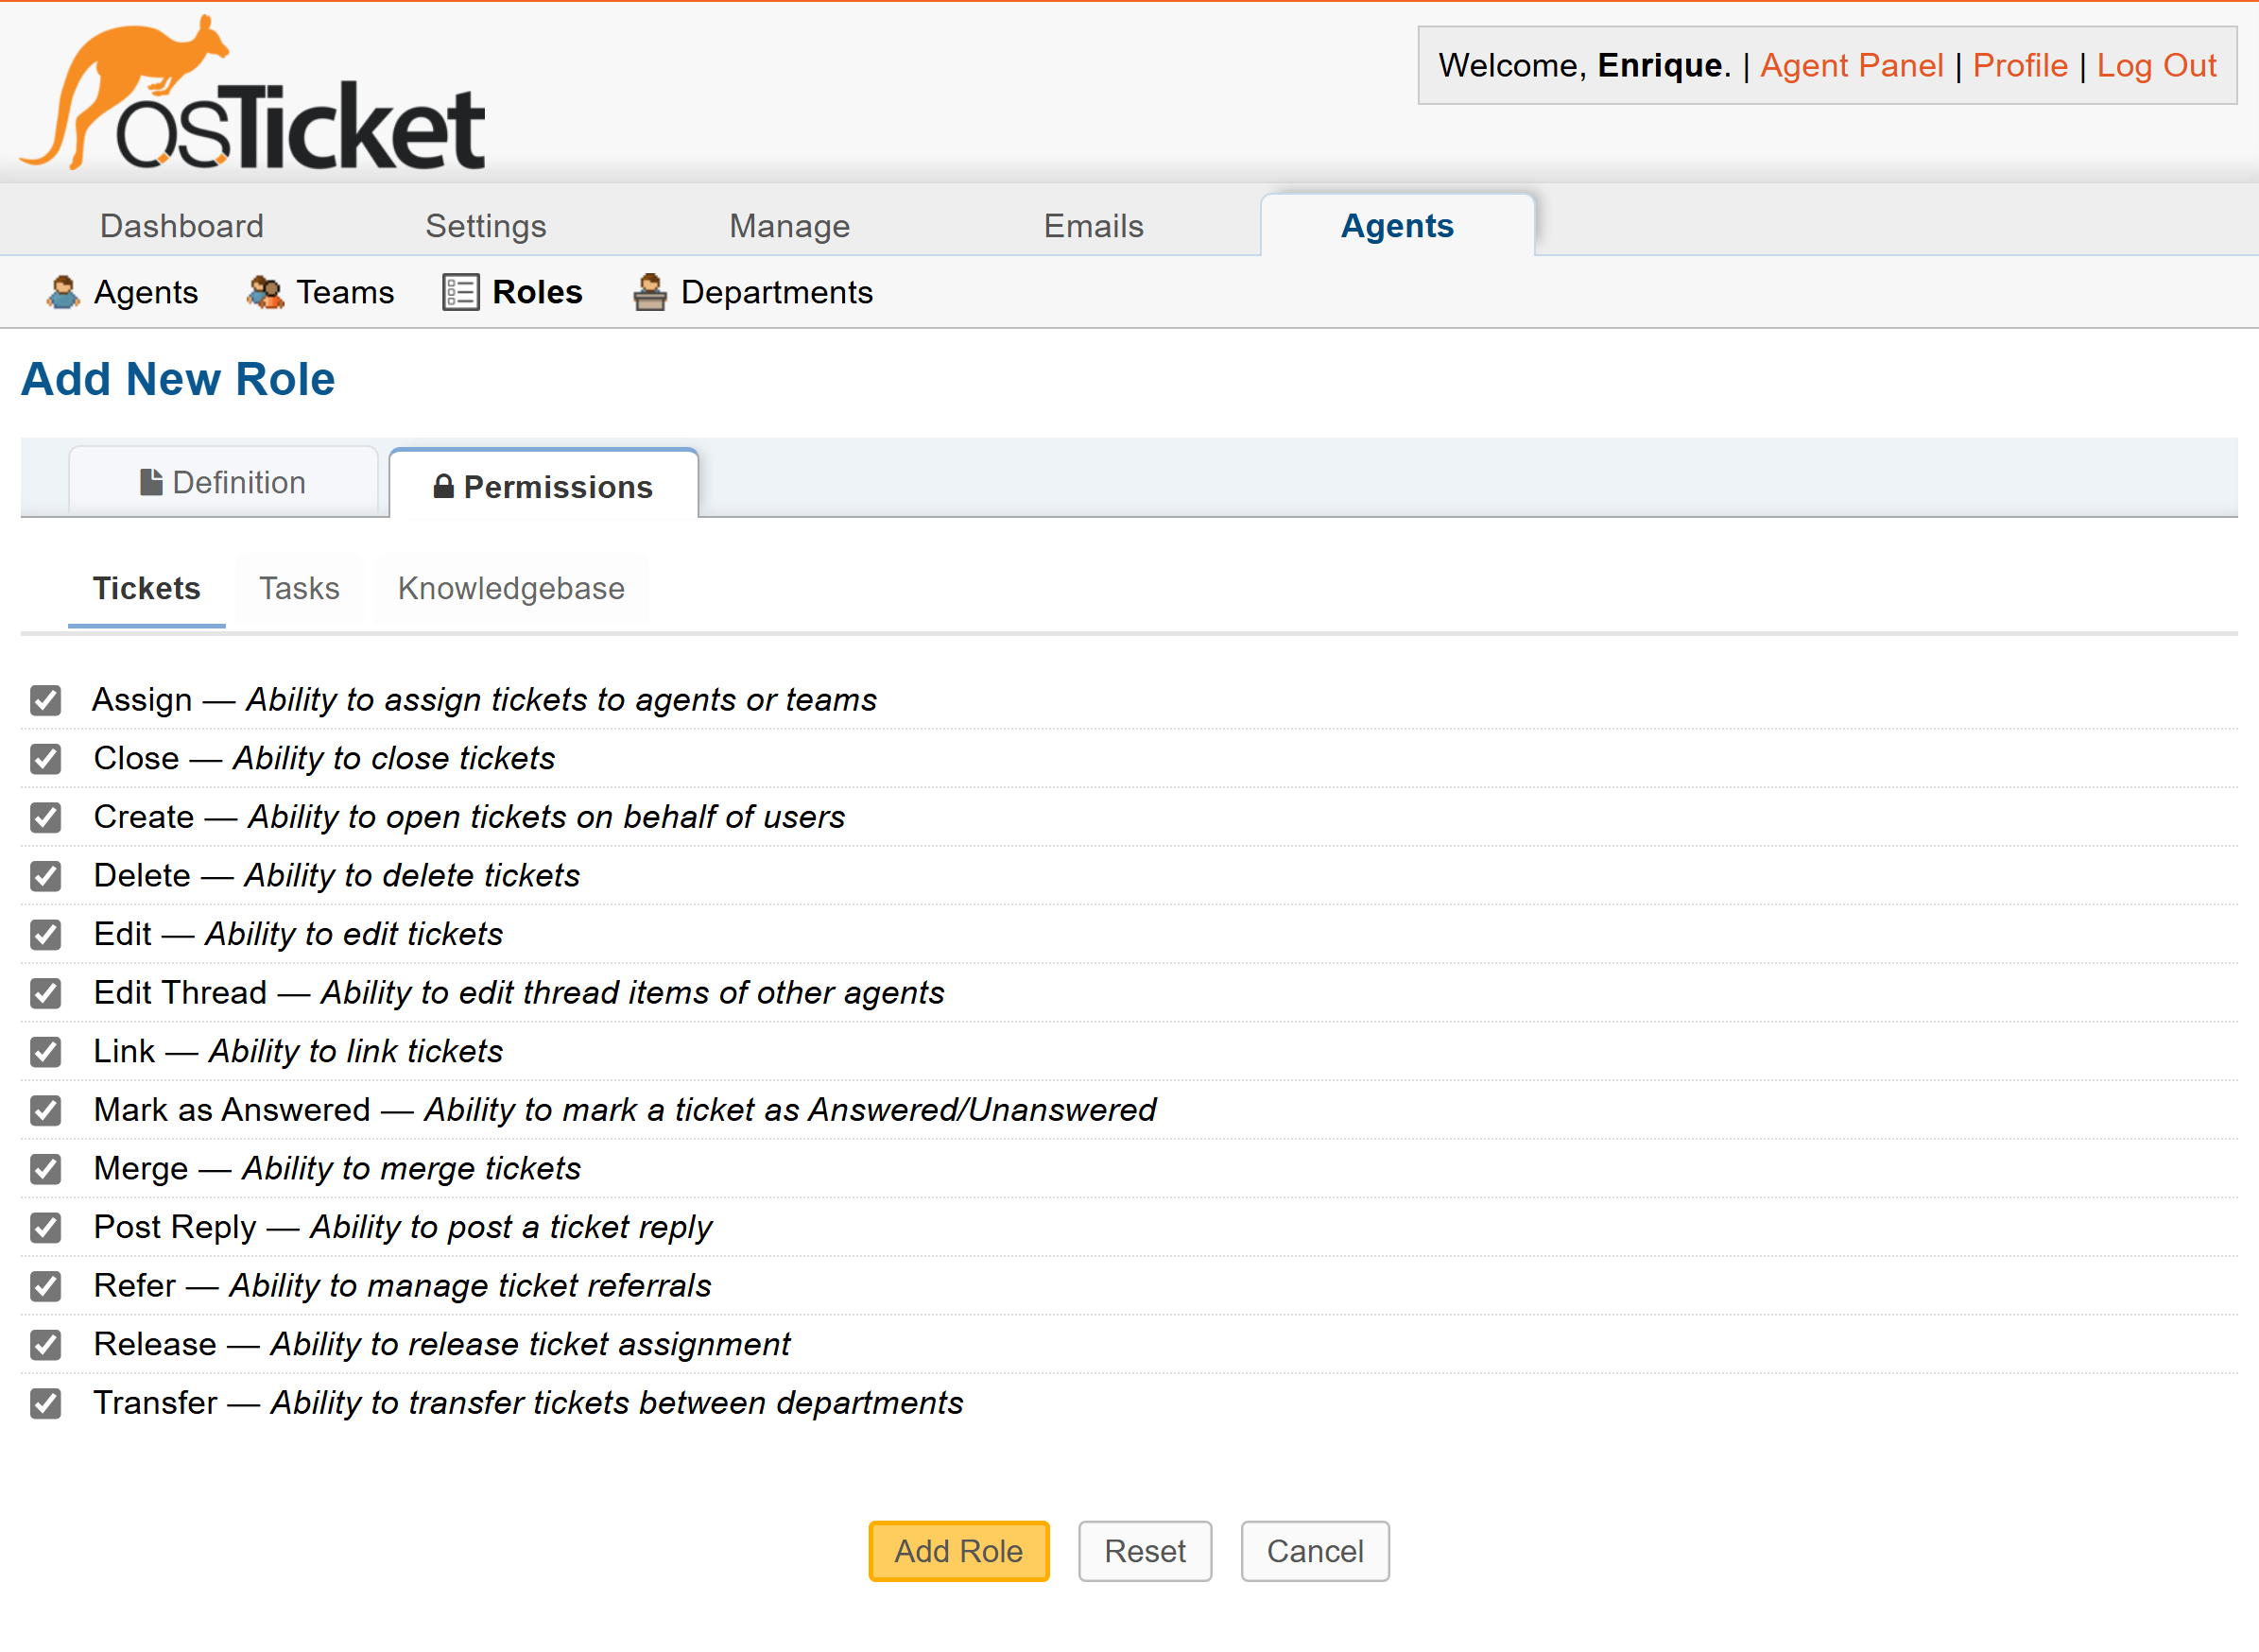Open the Knowledgebase permissions tab

[x=511, y=588]
